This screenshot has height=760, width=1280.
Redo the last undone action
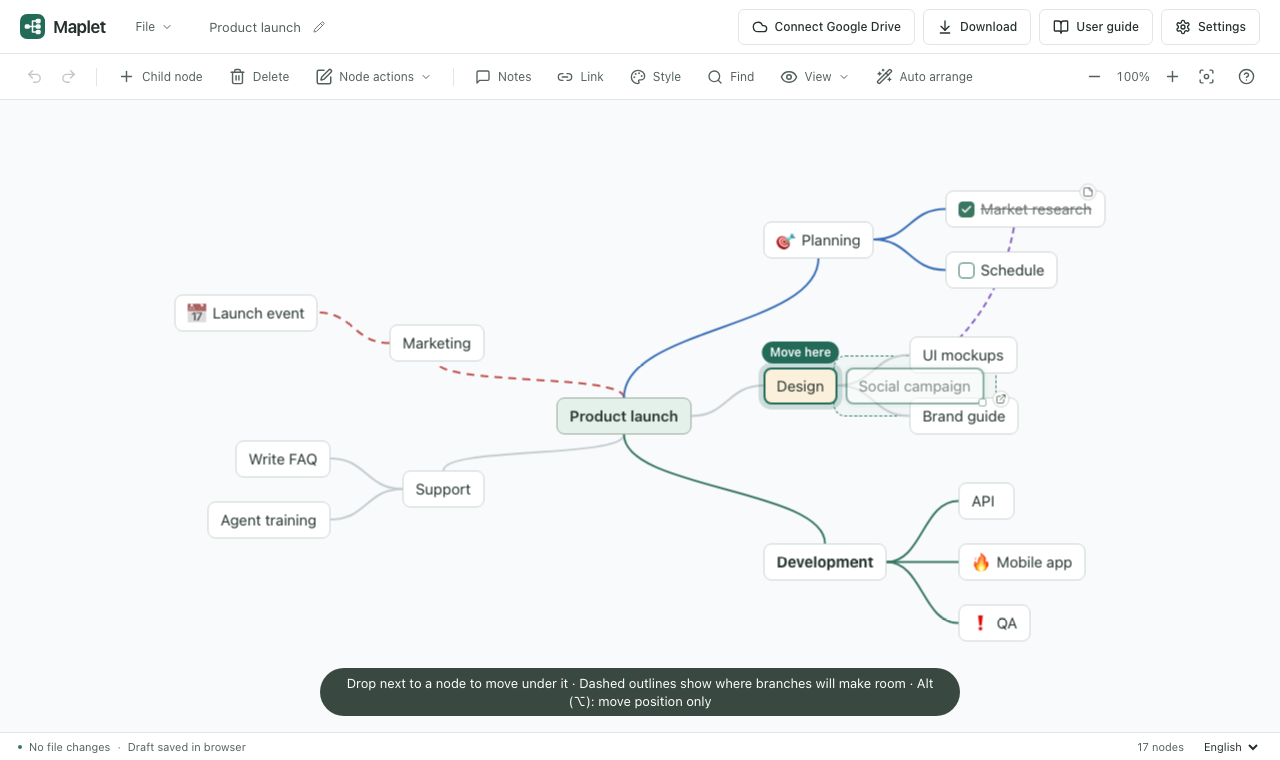coord(68,77)
